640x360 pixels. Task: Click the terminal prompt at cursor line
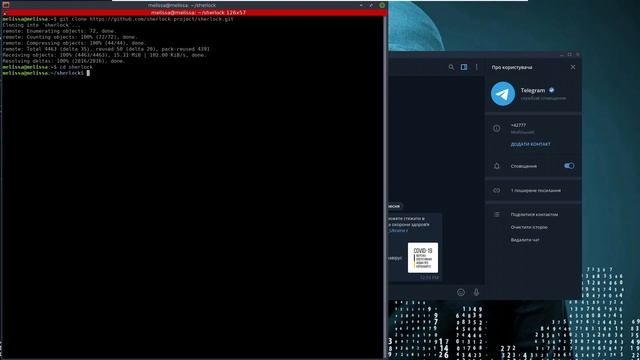point(46,73)
